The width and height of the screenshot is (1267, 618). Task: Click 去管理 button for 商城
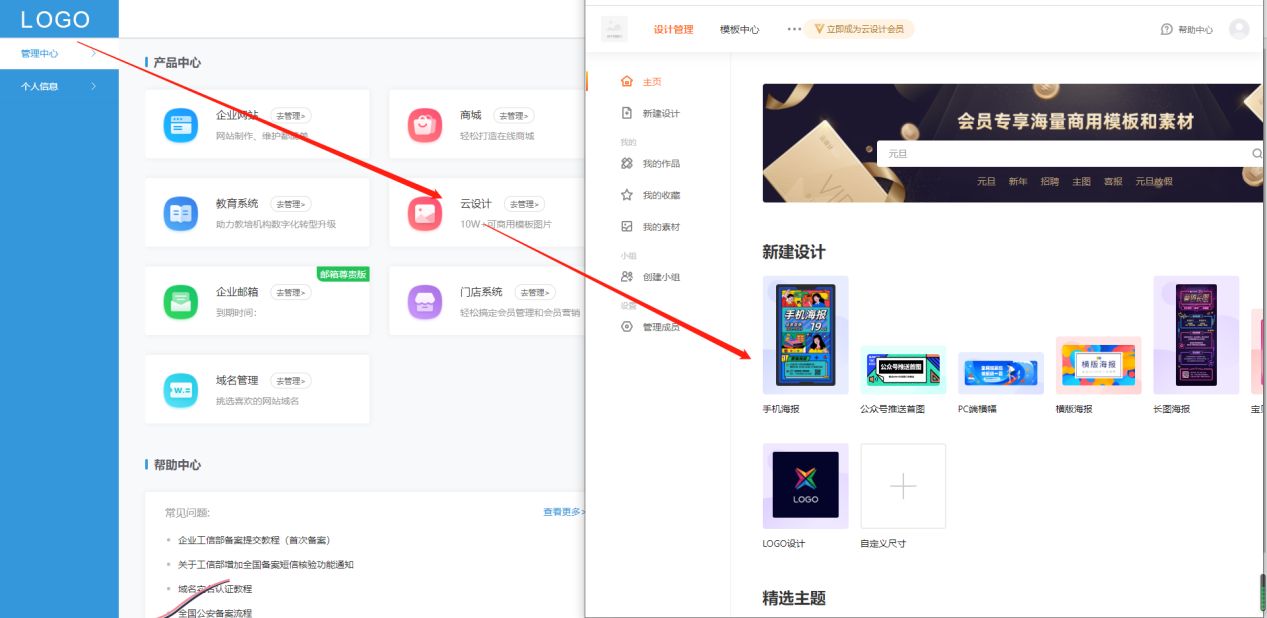[514, 116]
